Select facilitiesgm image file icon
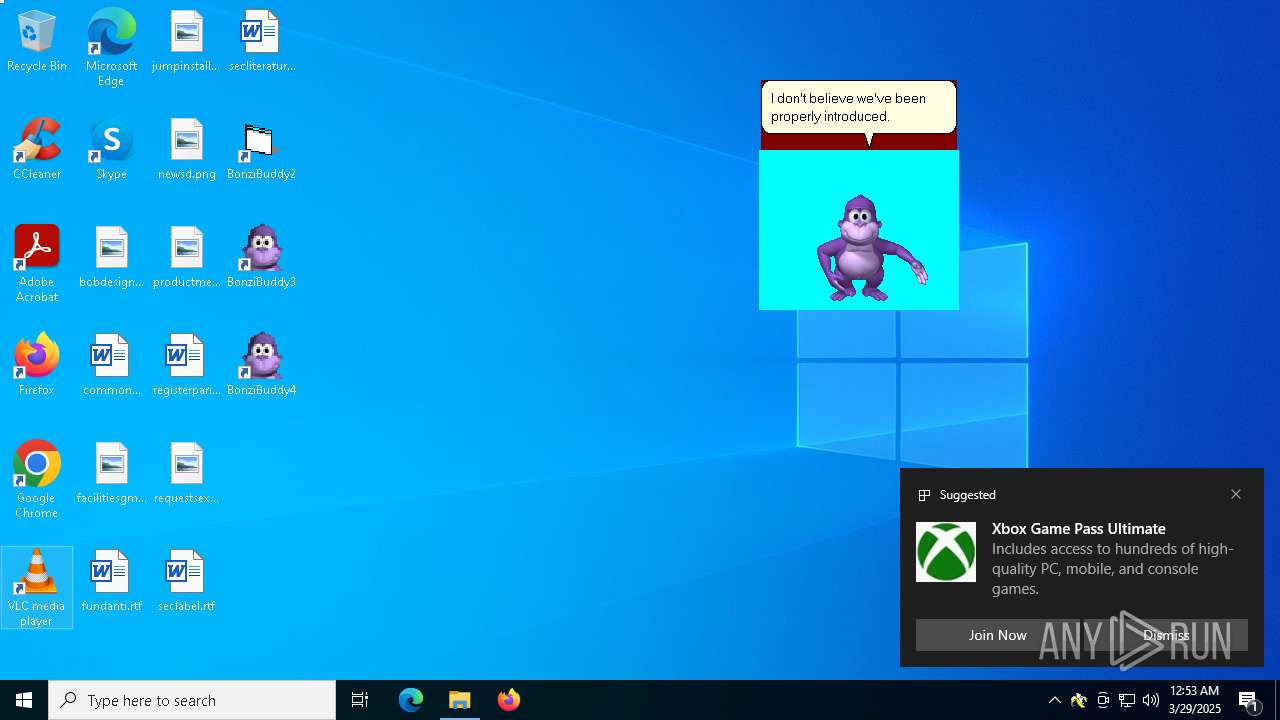The width and height of the screenshot is (1280, 720). (111, 473)
